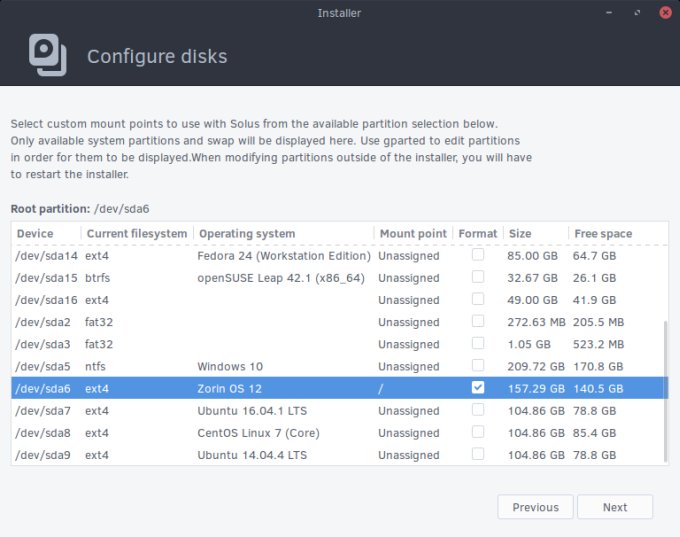Uncheck Format checkbox for /dev/sda6

478,387
